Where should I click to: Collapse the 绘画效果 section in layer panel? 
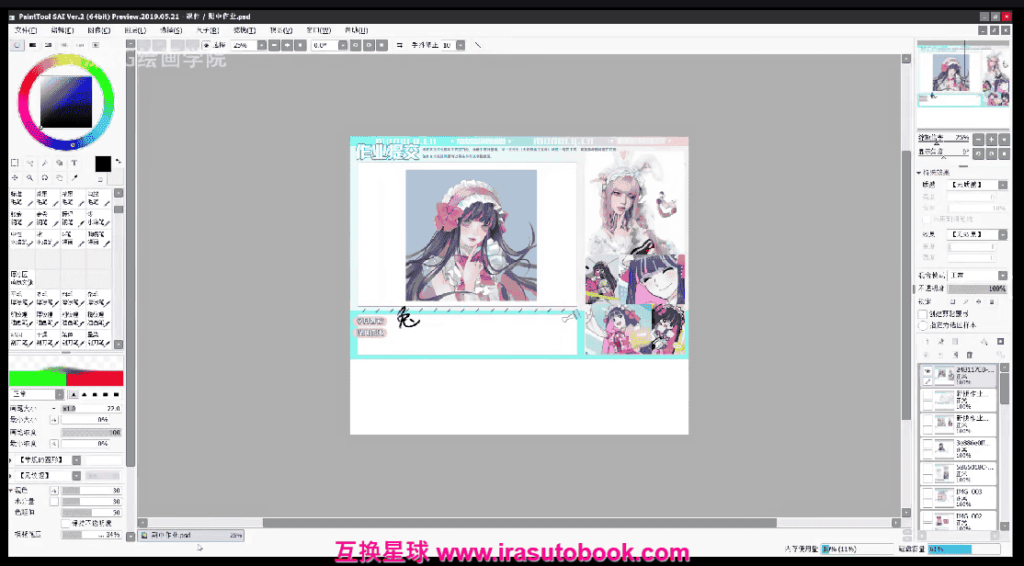click(919, 173)
